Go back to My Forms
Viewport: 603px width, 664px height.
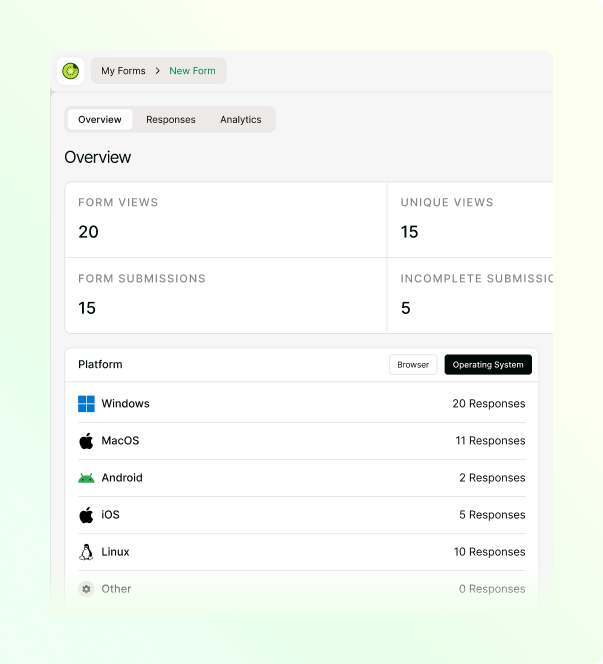pos(123,71)
